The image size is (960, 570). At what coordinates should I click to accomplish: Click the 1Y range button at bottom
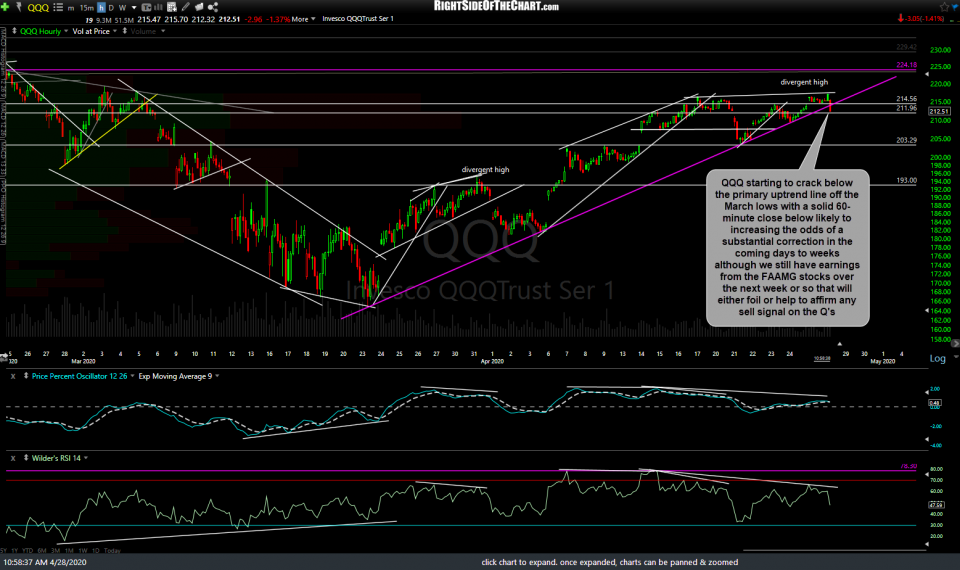click(x=15, y=550)
